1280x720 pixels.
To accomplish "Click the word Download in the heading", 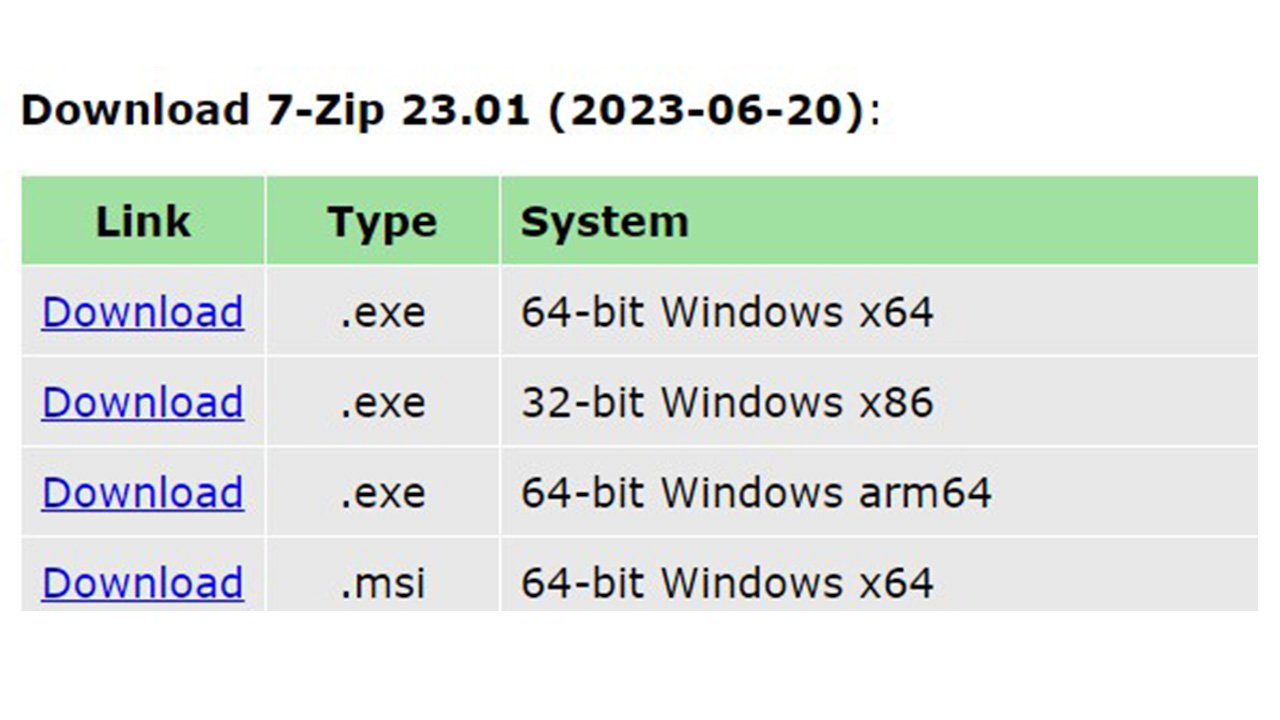I will coord(134,109).
